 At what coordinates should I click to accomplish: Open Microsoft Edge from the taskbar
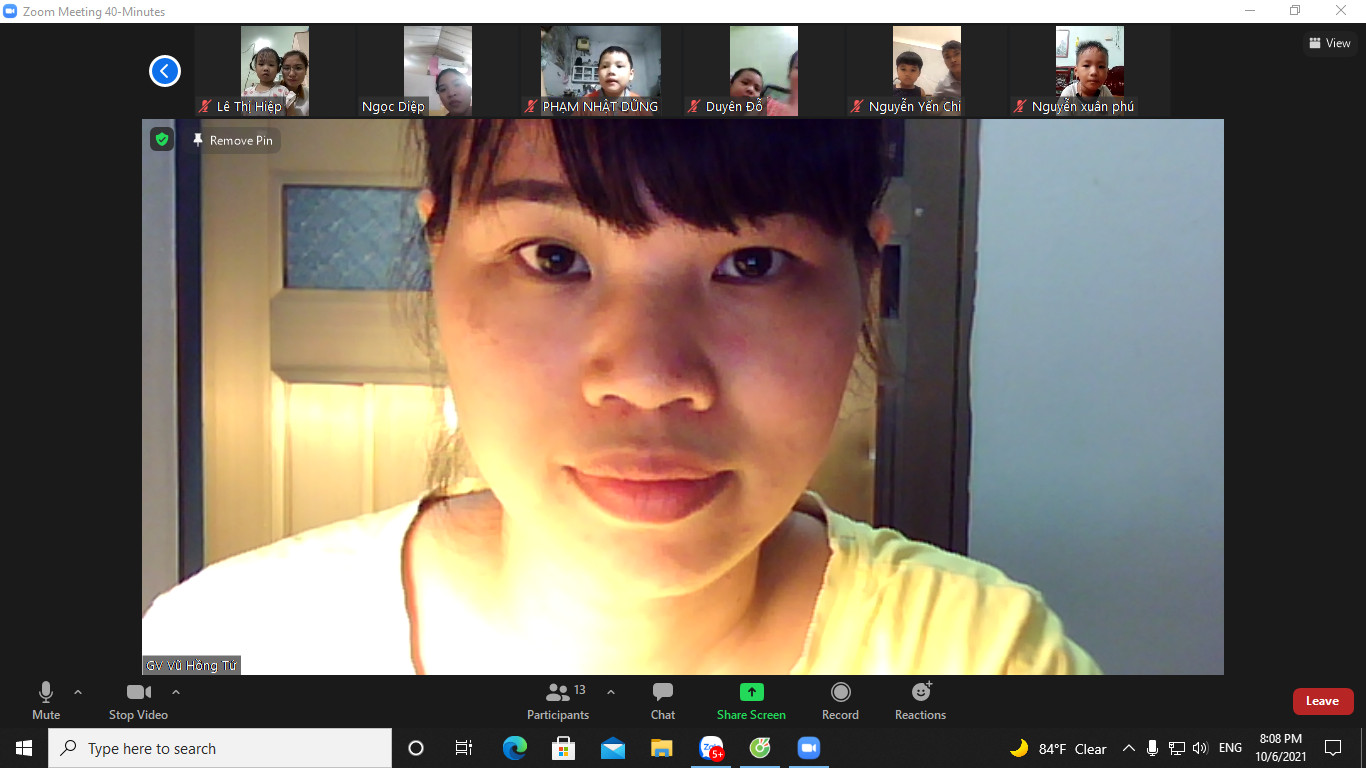click(515, 748)
